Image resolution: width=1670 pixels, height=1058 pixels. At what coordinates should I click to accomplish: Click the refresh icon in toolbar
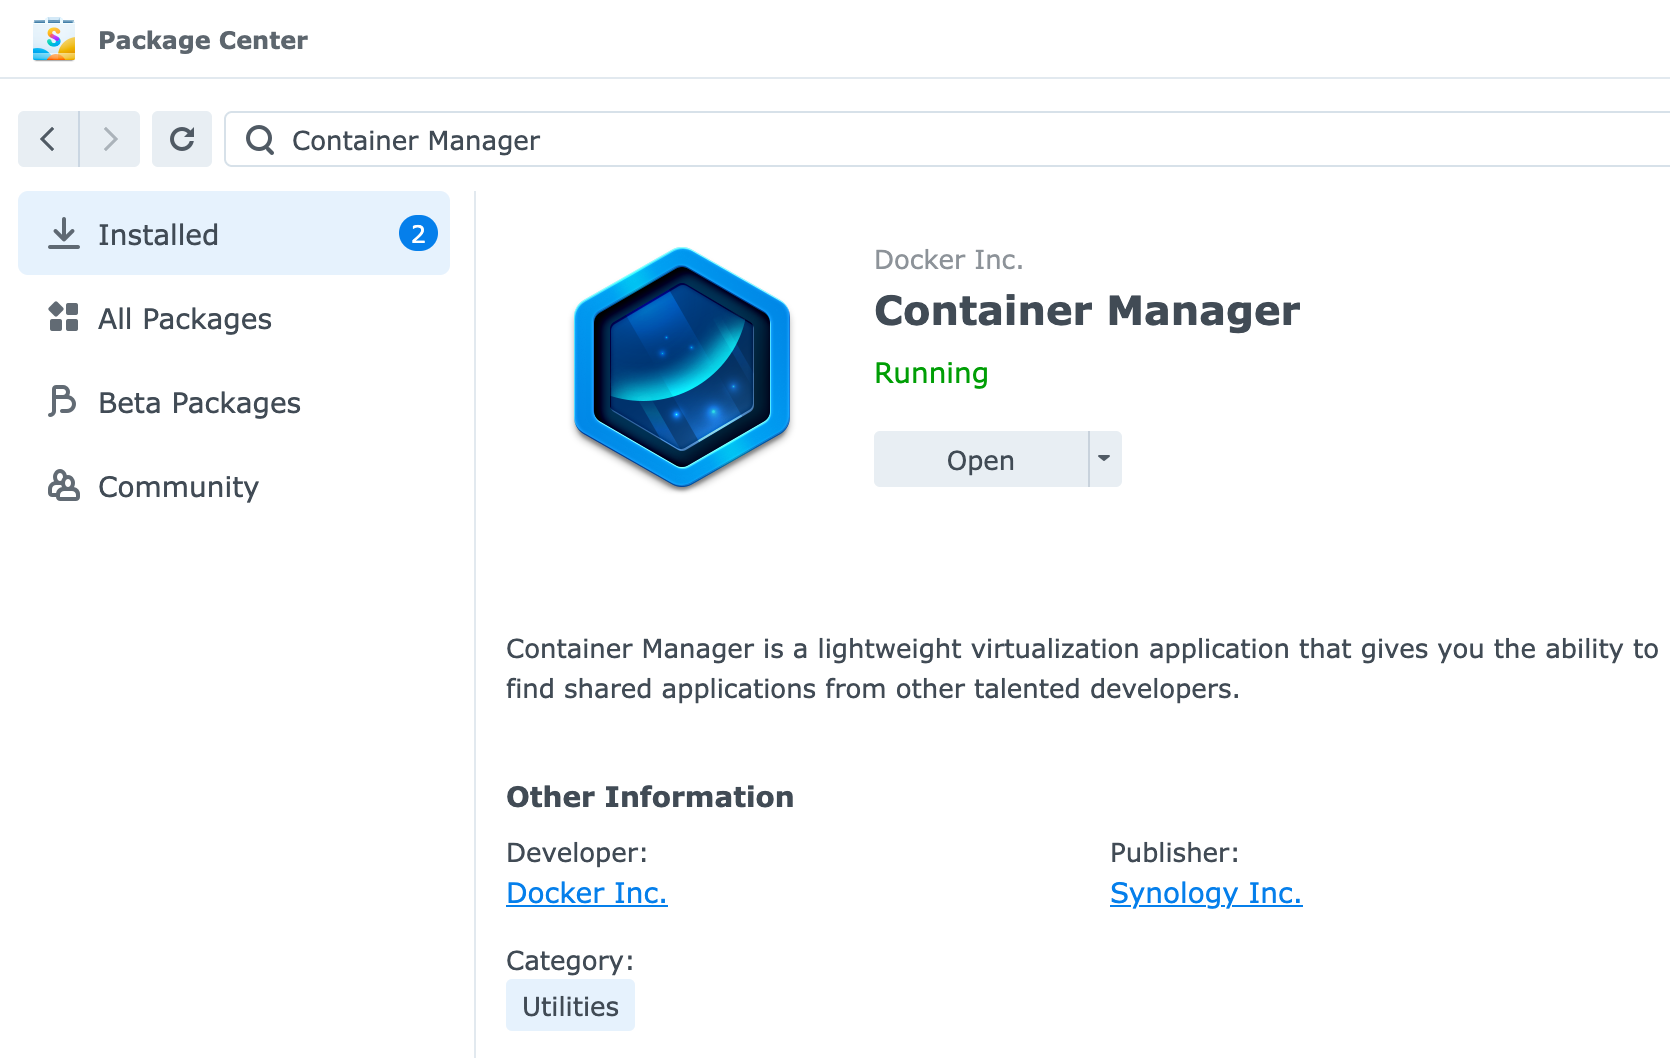point(181,139)
